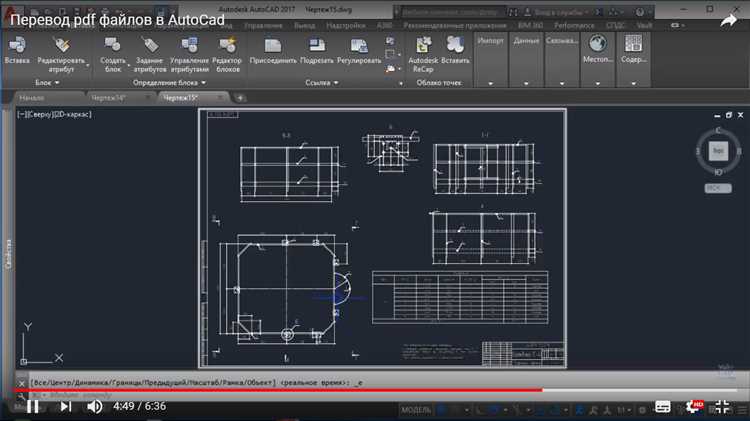The image size is (750, 421).
Task: Open Задание атрибутов tool
Action: [150, 55]
